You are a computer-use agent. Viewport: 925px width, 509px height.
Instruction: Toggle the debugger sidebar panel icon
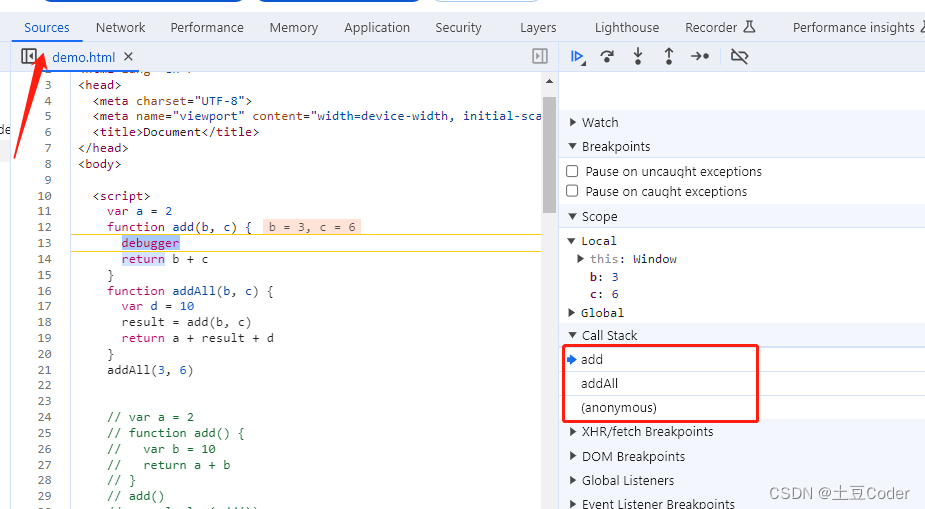click(540, 57)
